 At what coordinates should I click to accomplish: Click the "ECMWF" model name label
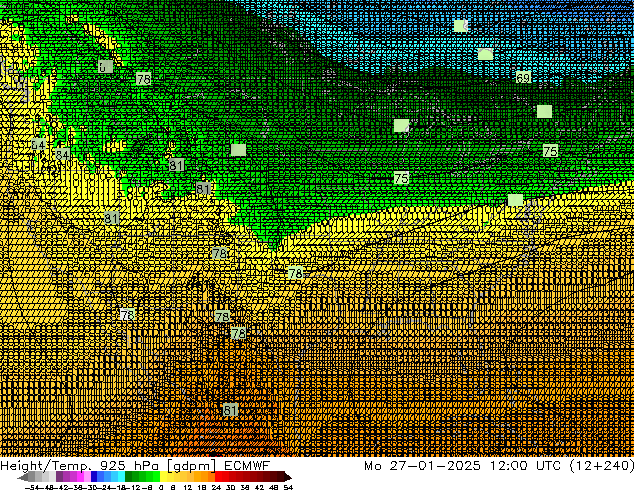pyautogui.click(x=247, y=466)
